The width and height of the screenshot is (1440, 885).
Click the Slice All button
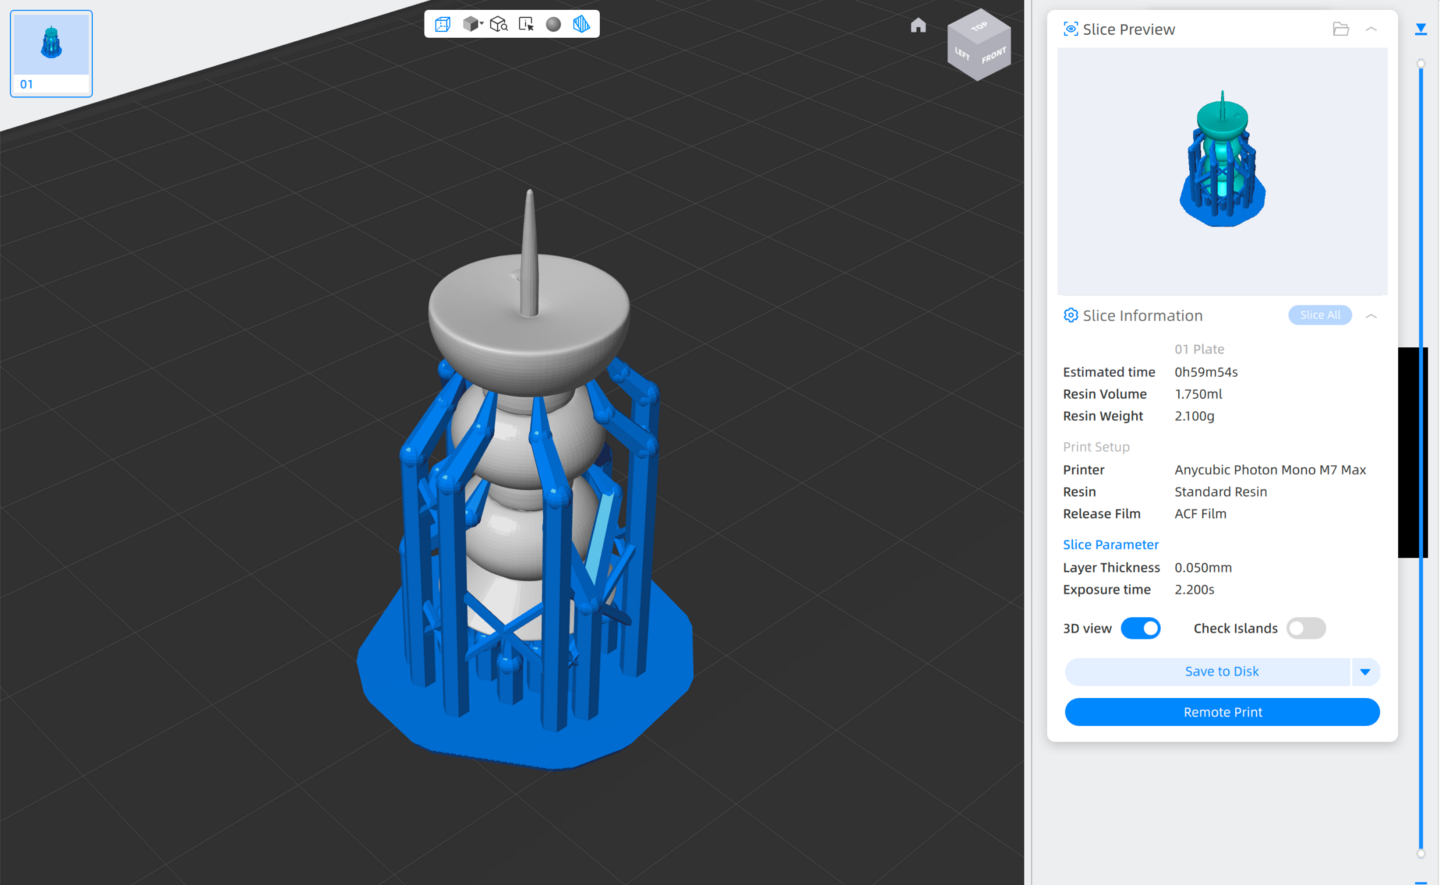[x=1319, y=315]
